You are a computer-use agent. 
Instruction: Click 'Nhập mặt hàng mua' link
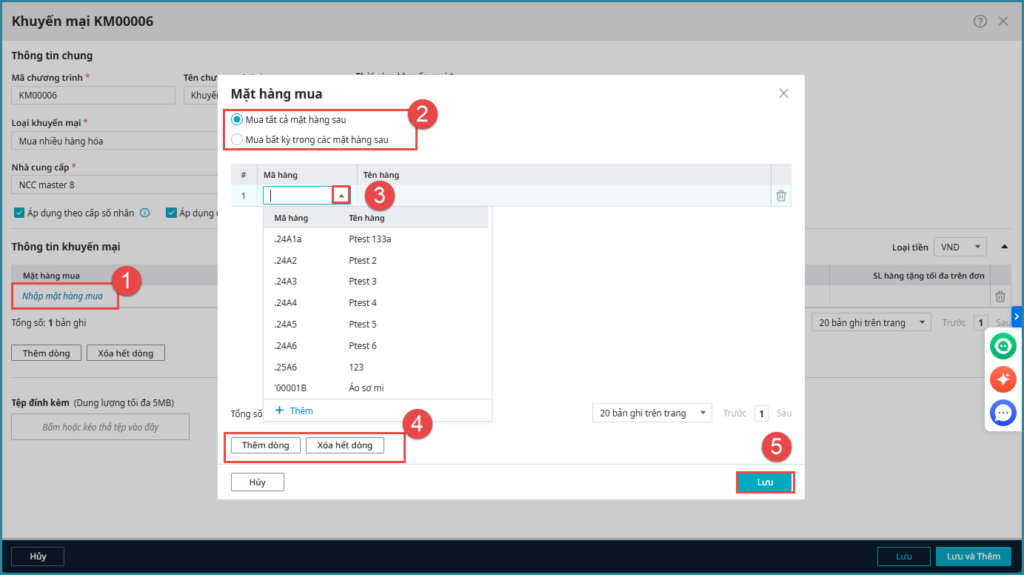click(63, 296)
